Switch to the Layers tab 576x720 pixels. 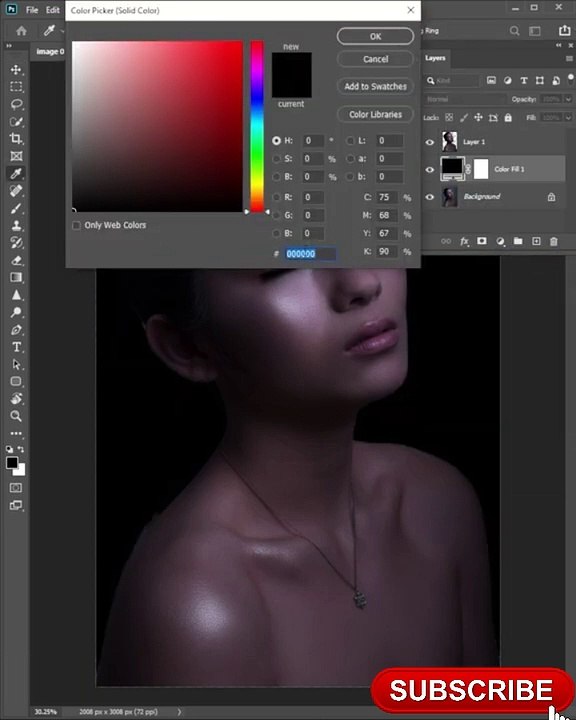click(435, 58)
